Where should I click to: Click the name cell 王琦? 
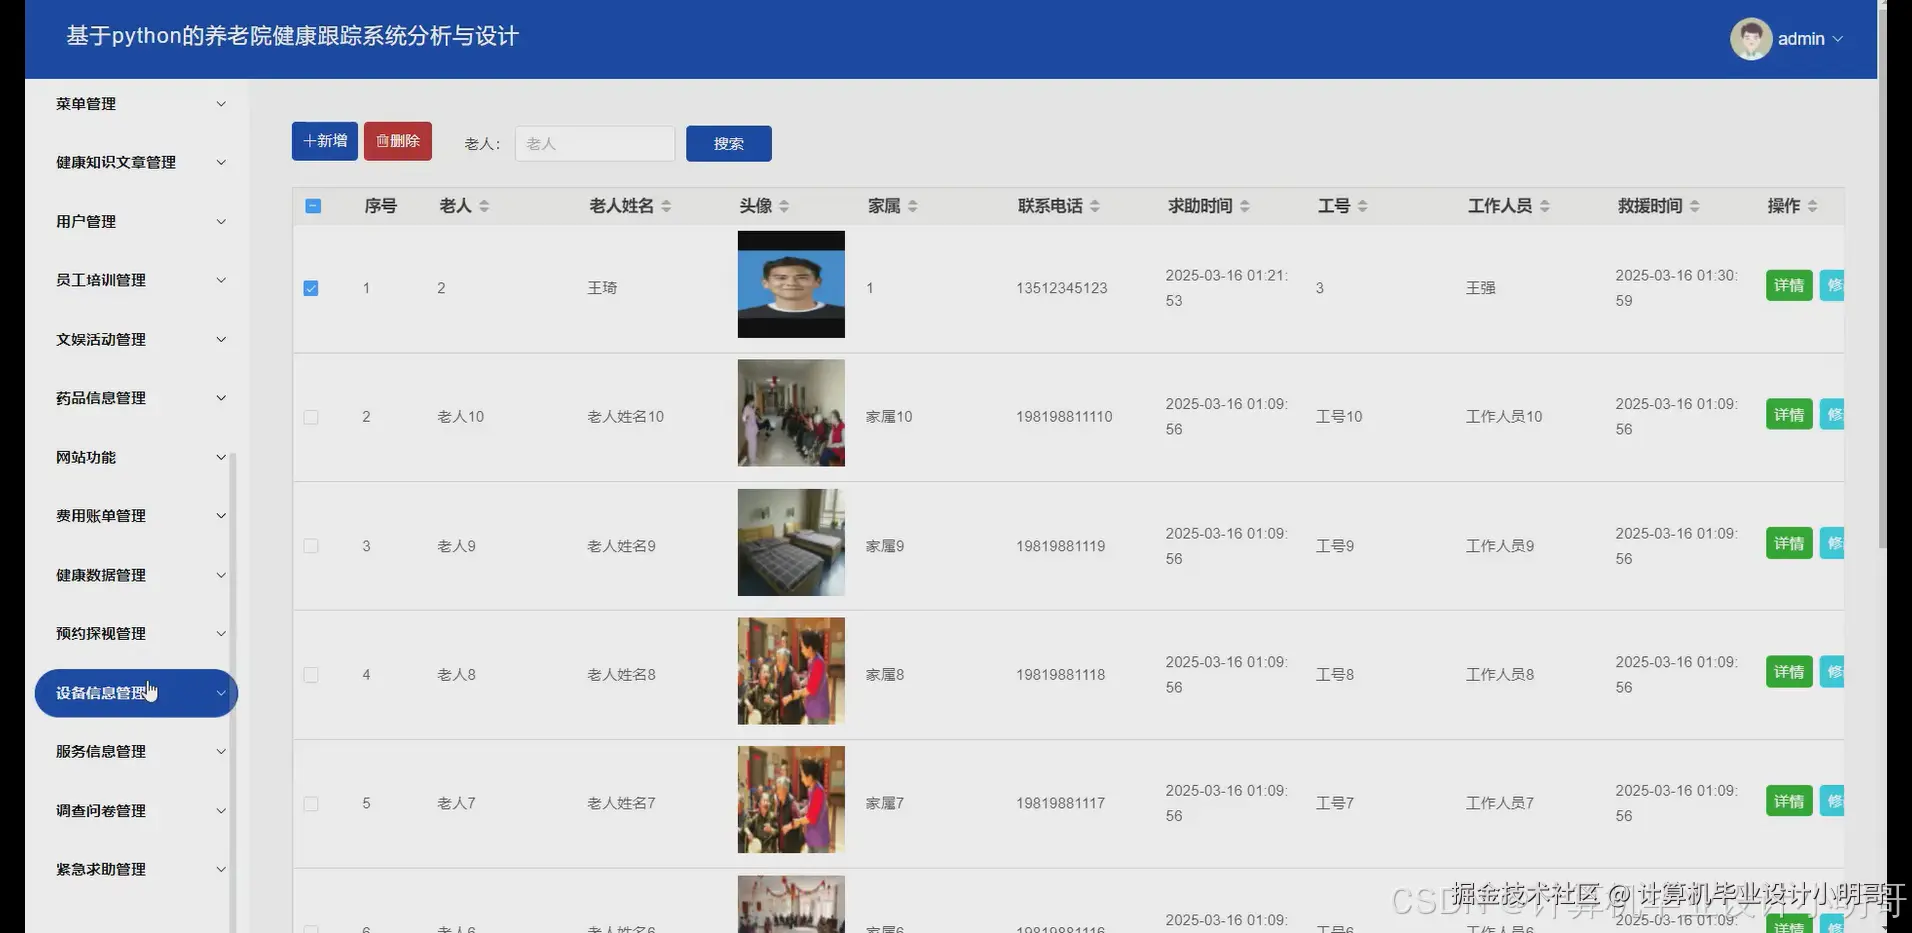[602, 288]
